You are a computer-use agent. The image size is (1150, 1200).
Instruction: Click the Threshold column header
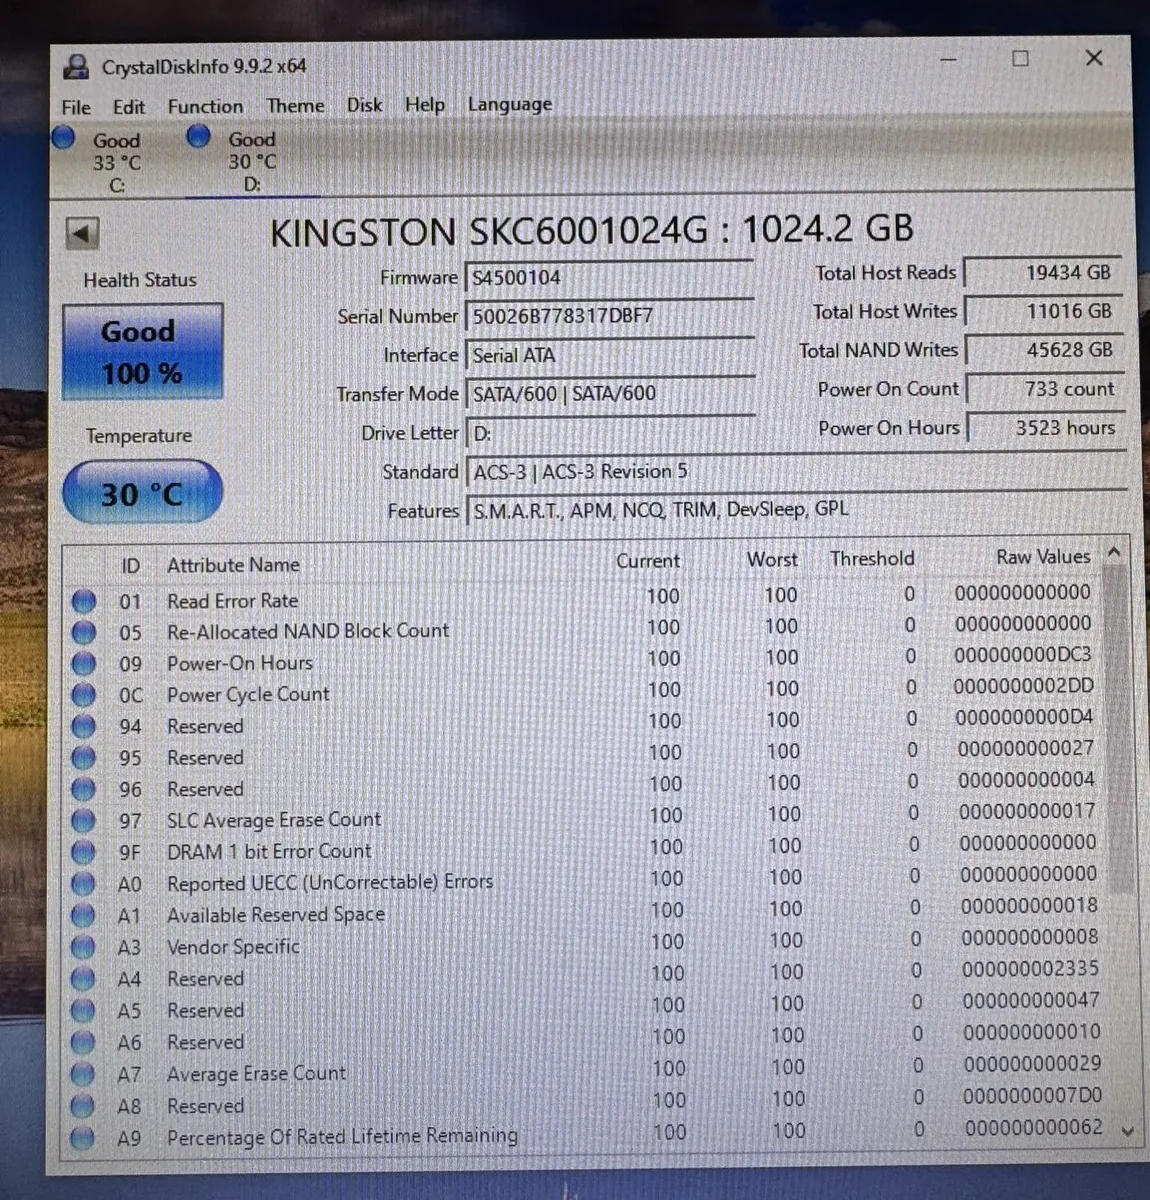(872, 559)
